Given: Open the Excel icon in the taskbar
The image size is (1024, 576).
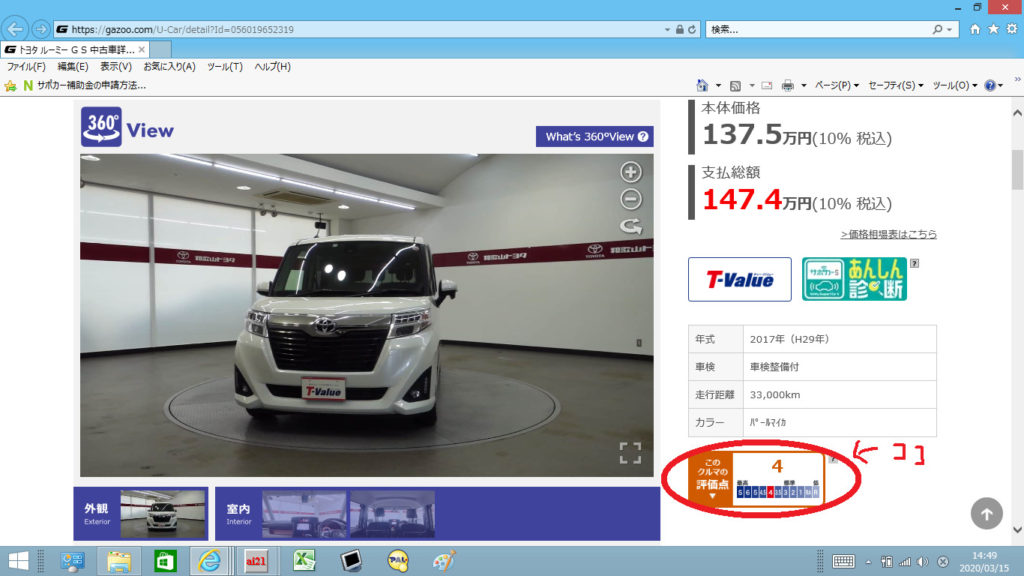Looking at the screenshot, I should pyautogui.click(x=304, y=561).
